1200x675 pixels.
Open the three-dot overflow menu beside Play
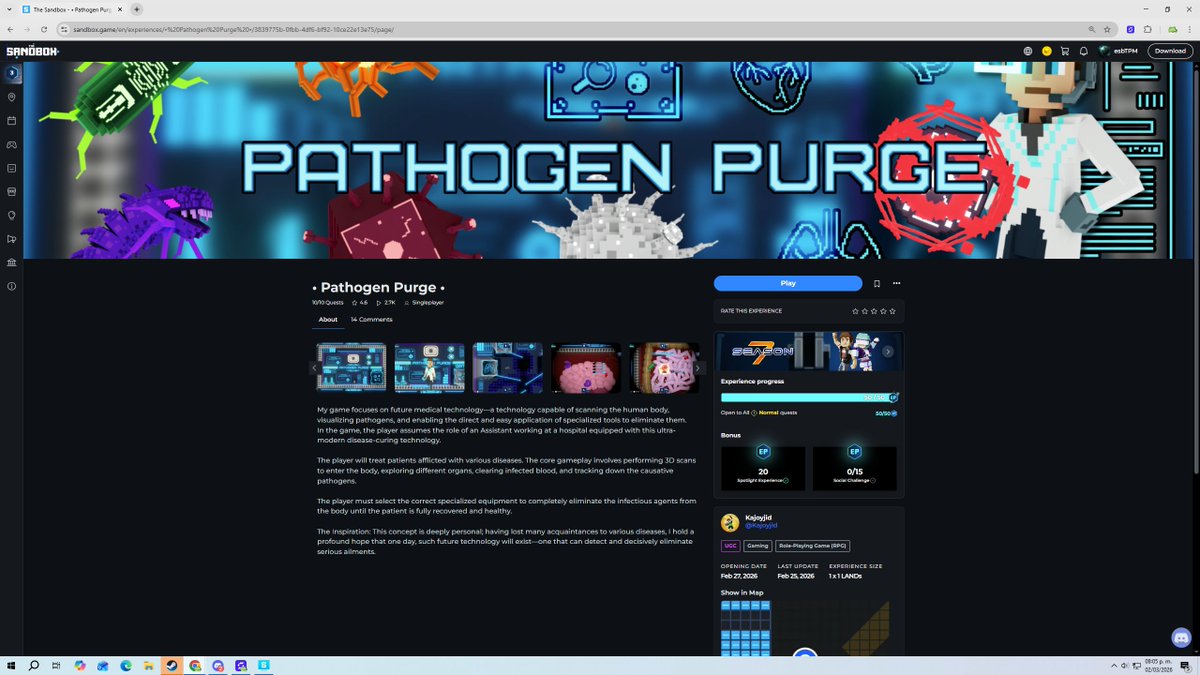click(896, 283)
